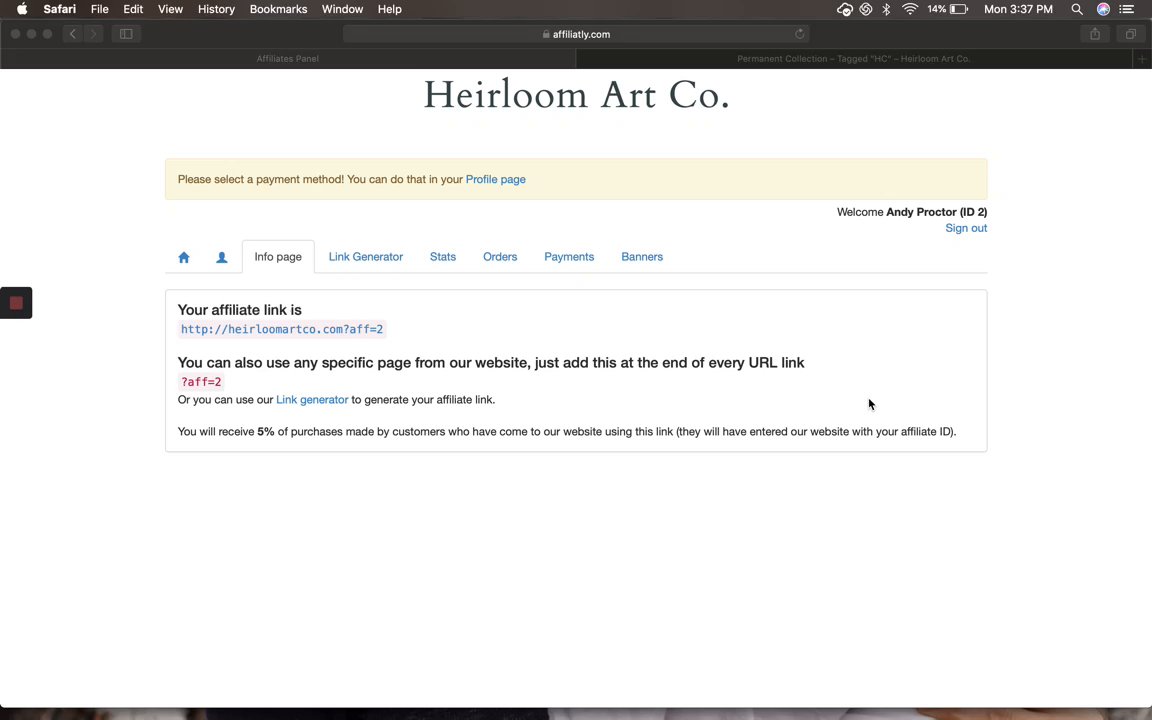The width and height of the screenshot is (1152, 720).
Task: Click the Heirloom Art Co. title
Action: (576, 96)
